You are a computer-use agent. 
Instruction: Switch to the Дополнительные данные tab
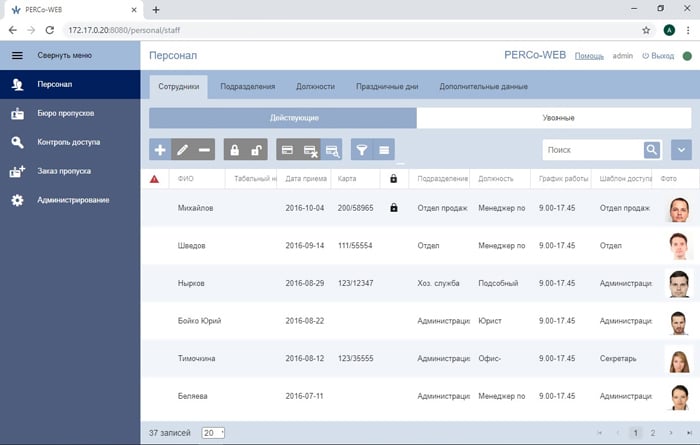point(483,87)
